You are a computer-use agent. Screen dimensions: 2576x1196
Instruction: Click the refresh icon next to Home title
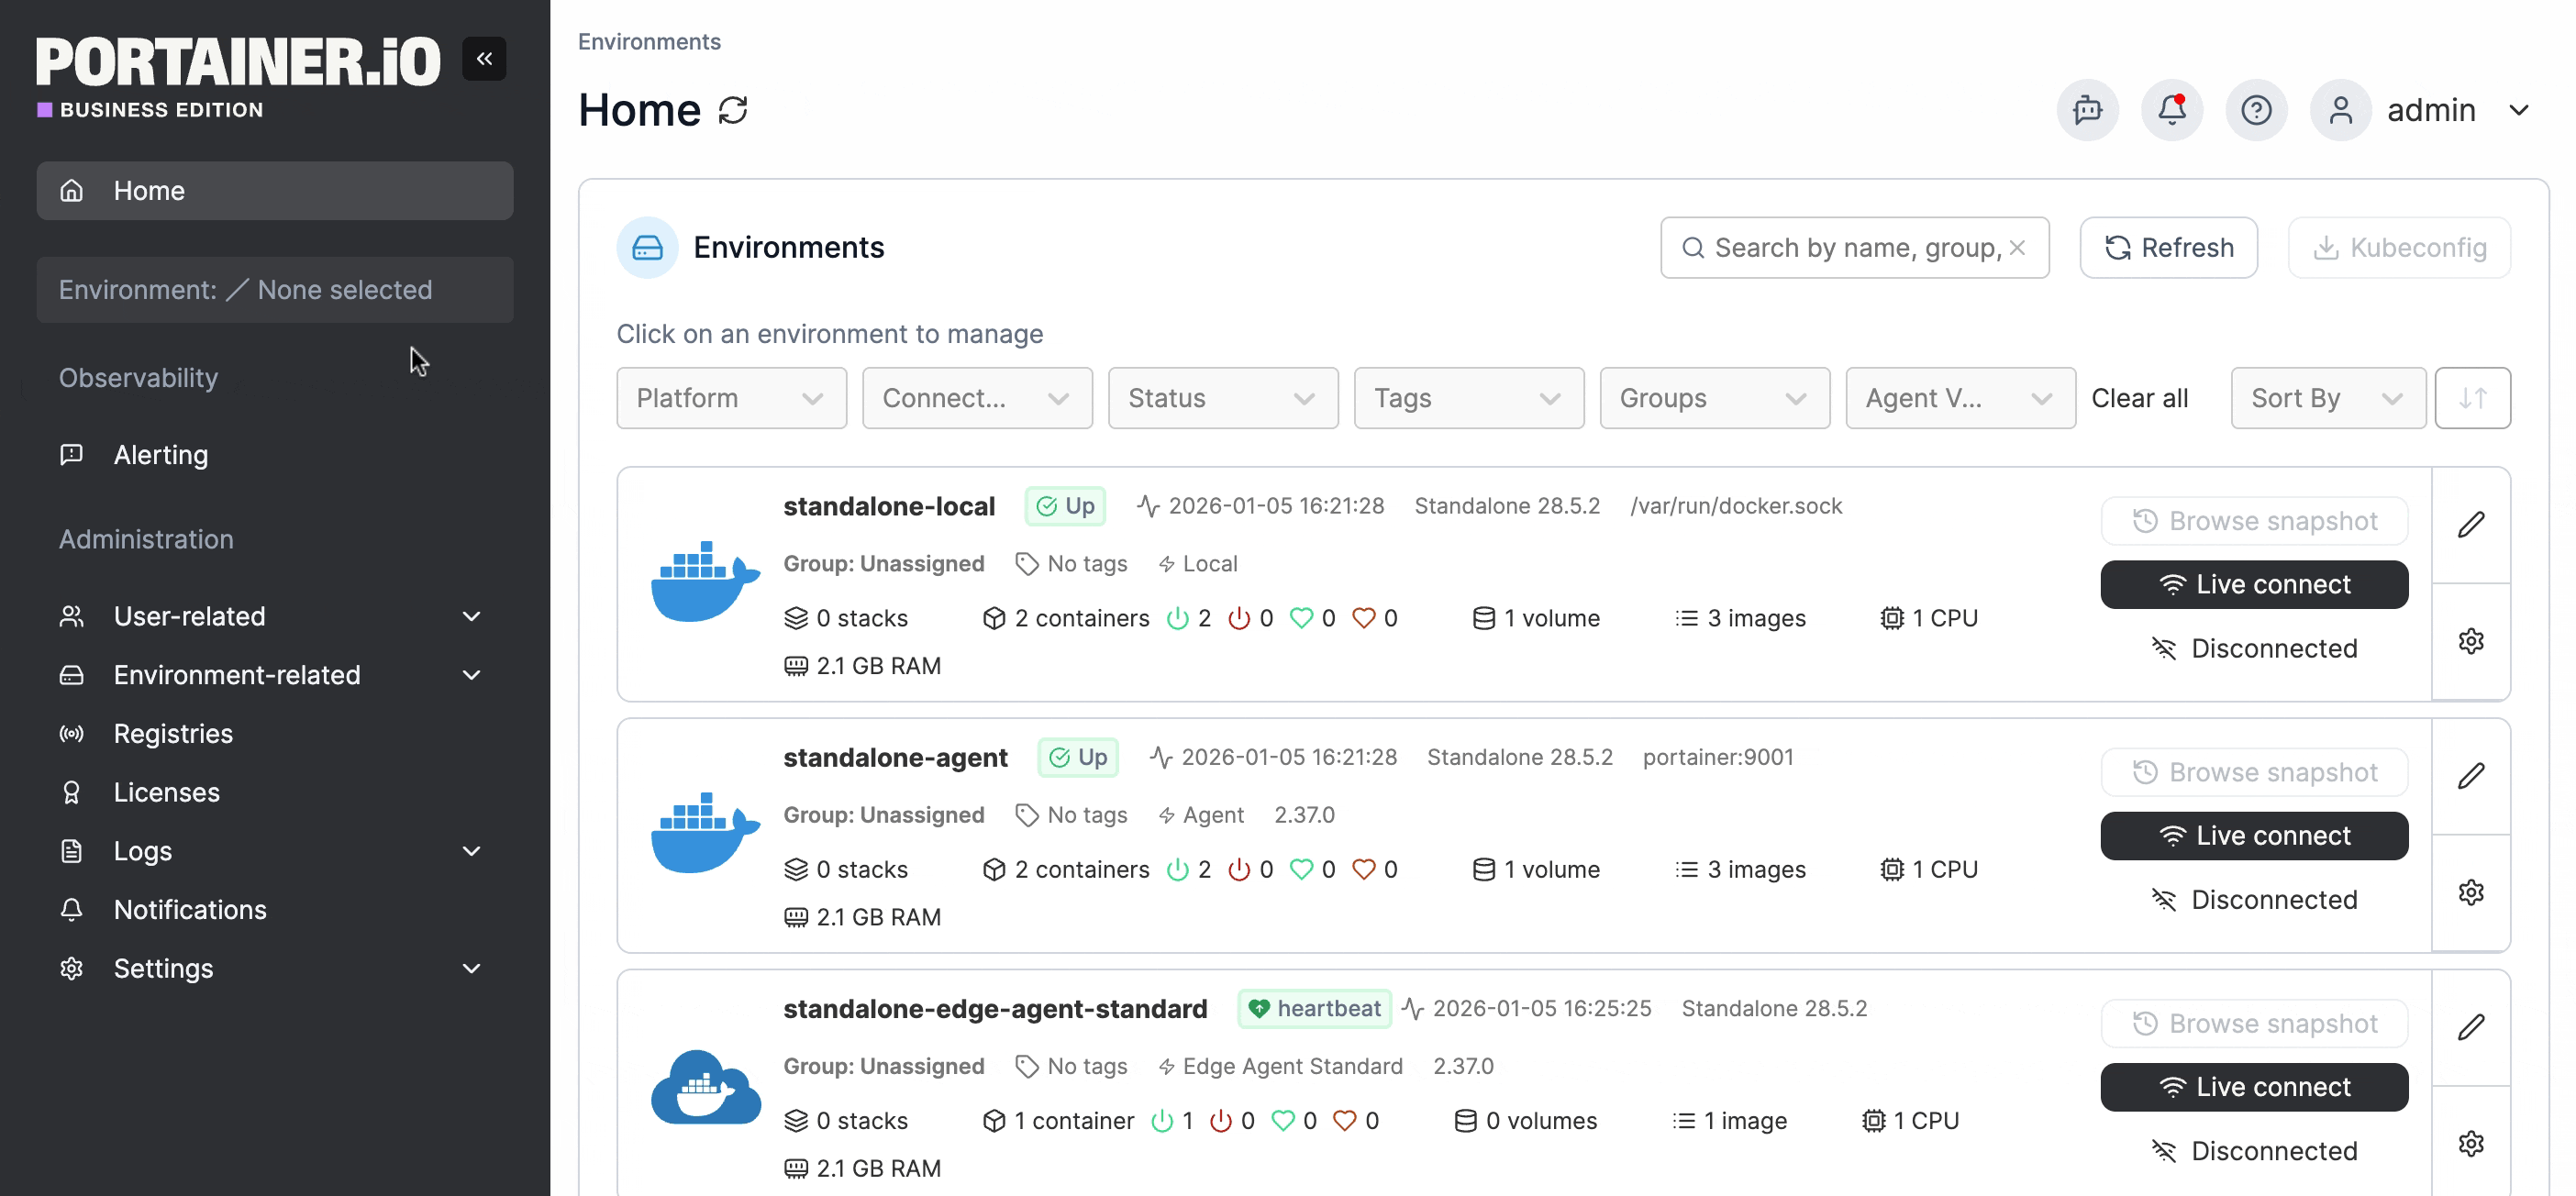click(733, 110)
